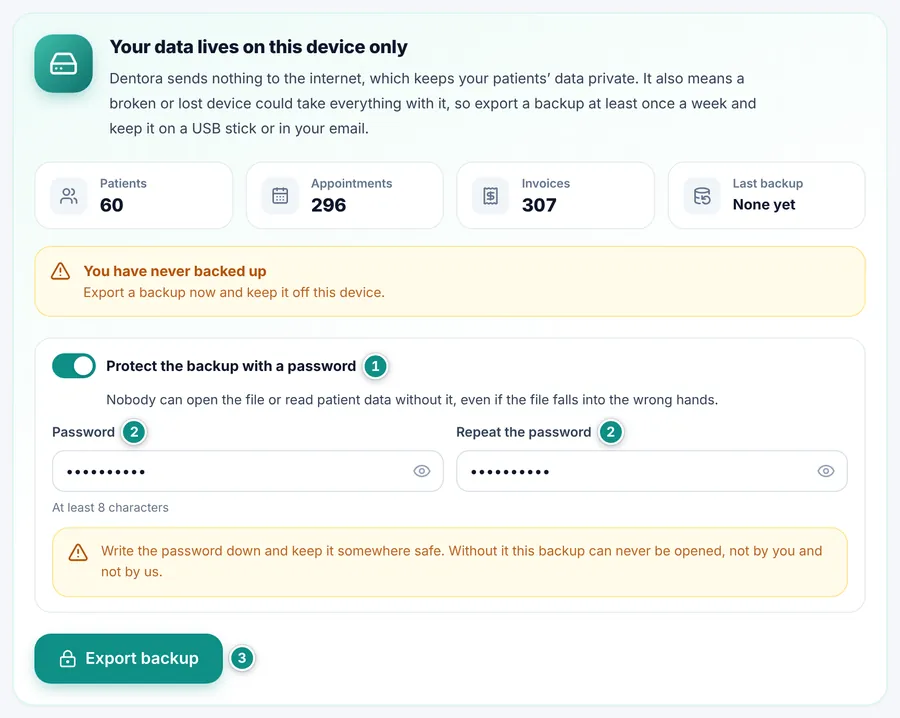Click the 'Dentora sends nothing to the internet' paragraph

coord(433,103)
